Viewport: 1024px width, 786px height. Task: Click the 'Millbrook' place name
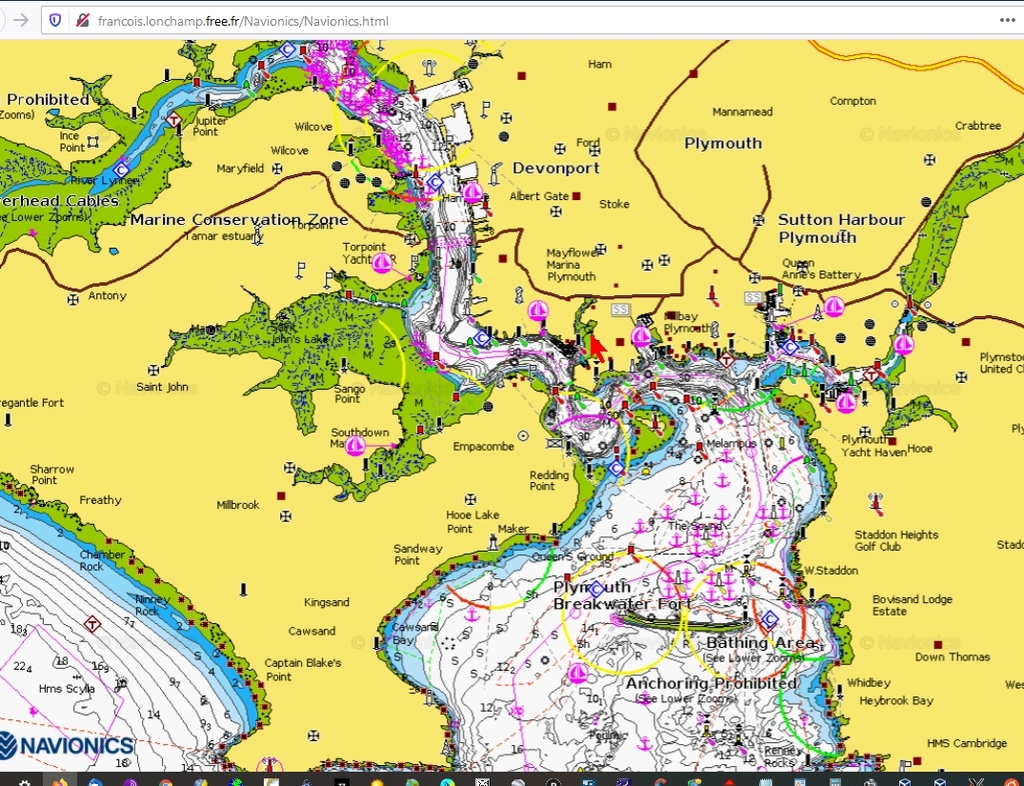[238, 505]
